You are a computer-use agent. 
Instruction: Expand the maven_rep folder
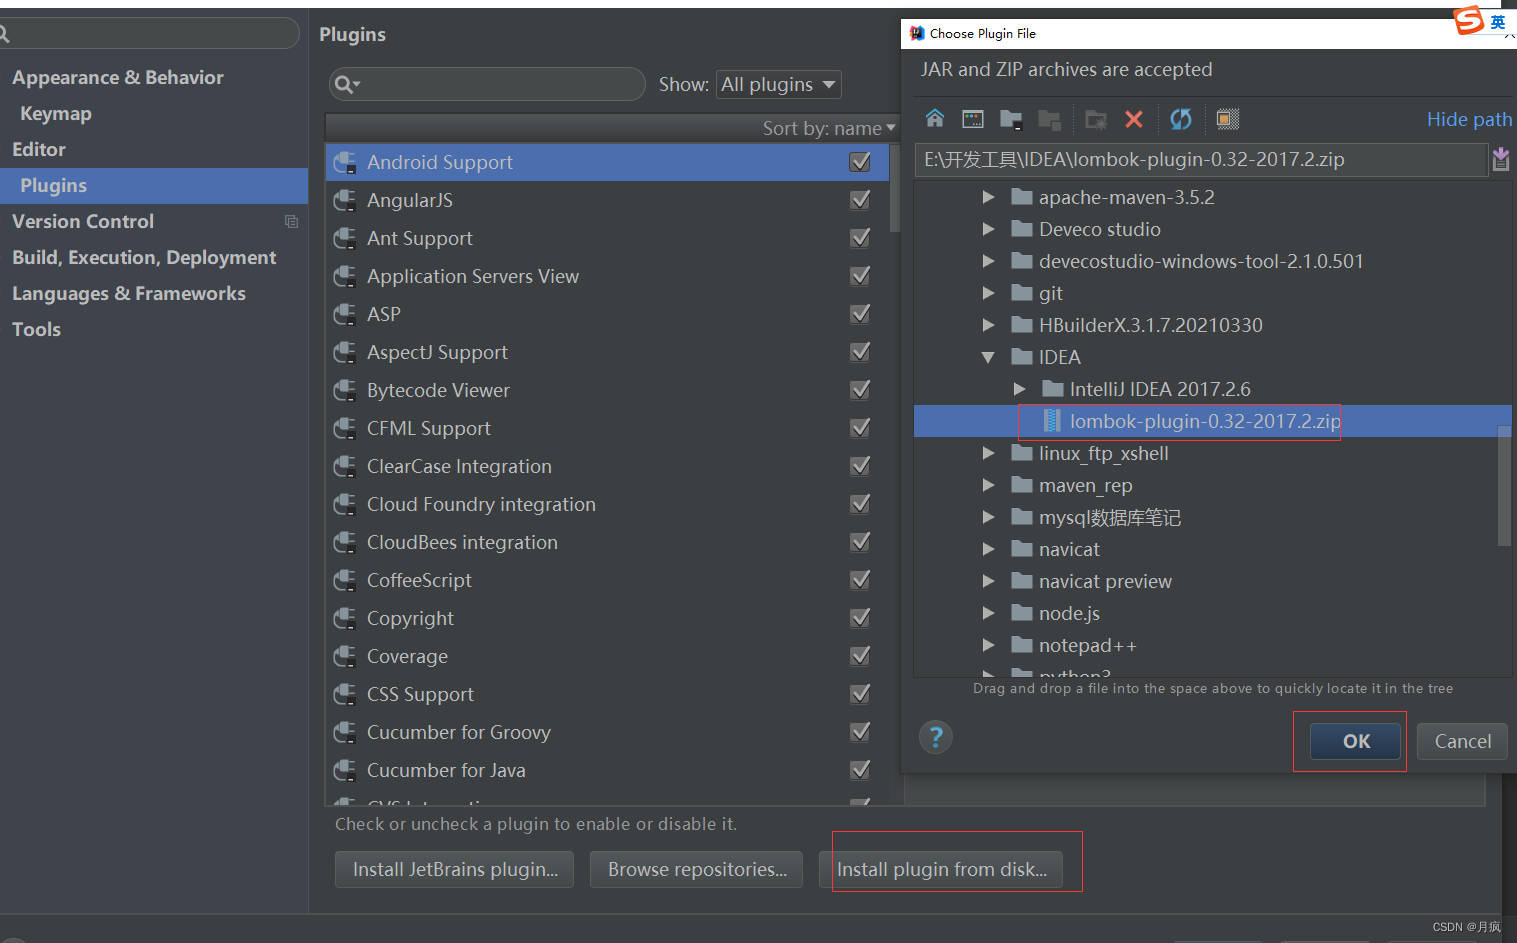(x=988, y=485)
